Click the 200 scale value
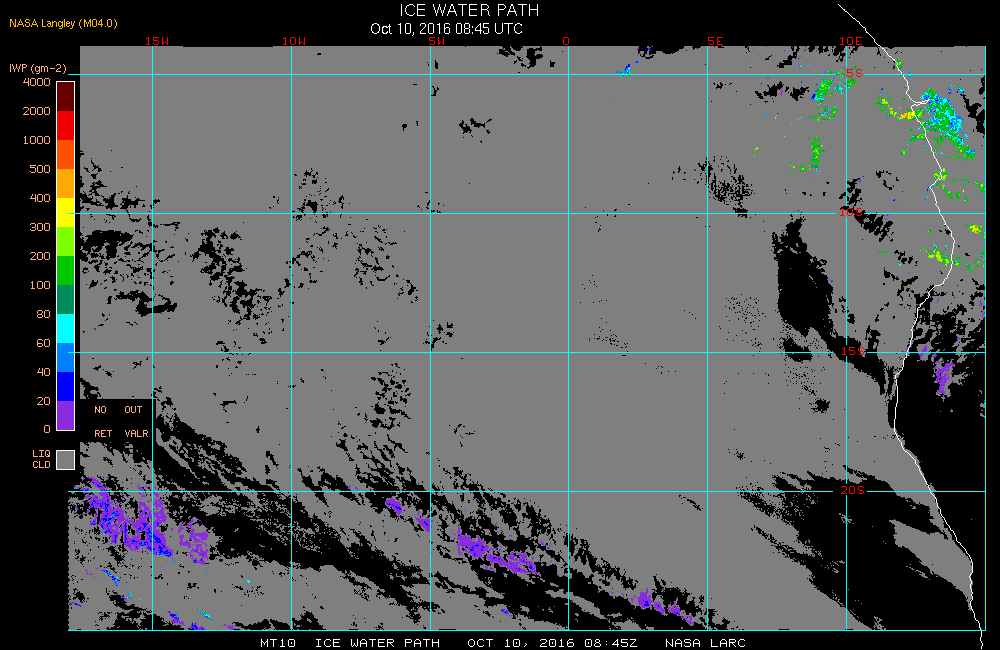 click(x=40, y=256)
